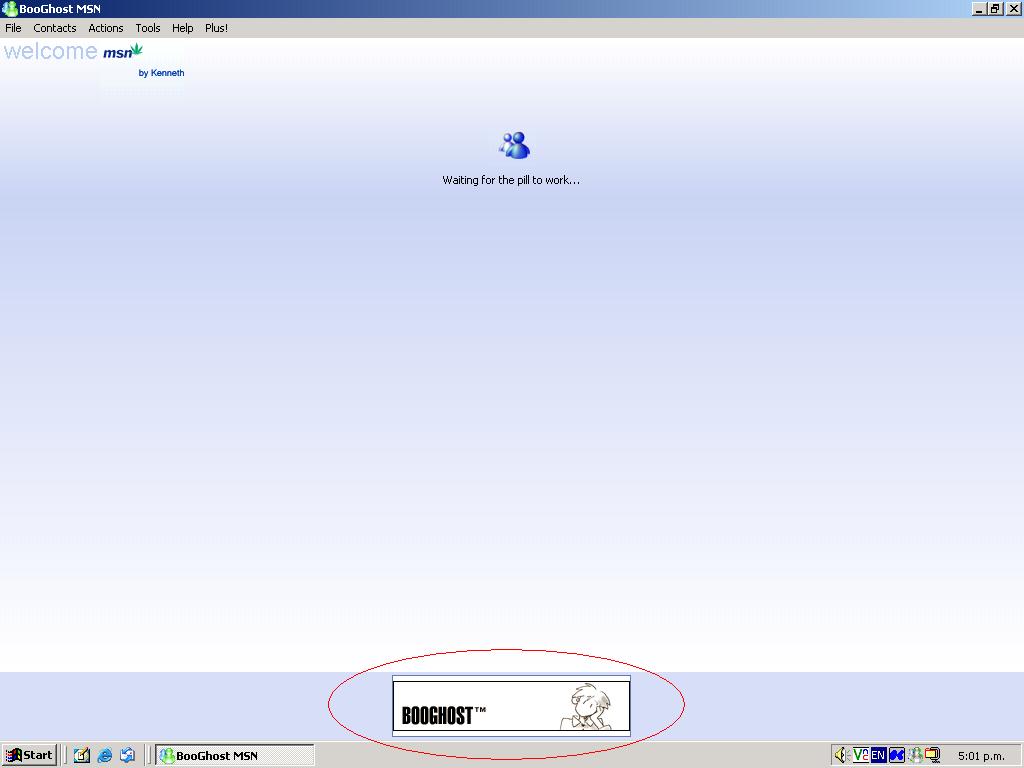Click the BOOGHOST banner advertisement

pos(511,706)
